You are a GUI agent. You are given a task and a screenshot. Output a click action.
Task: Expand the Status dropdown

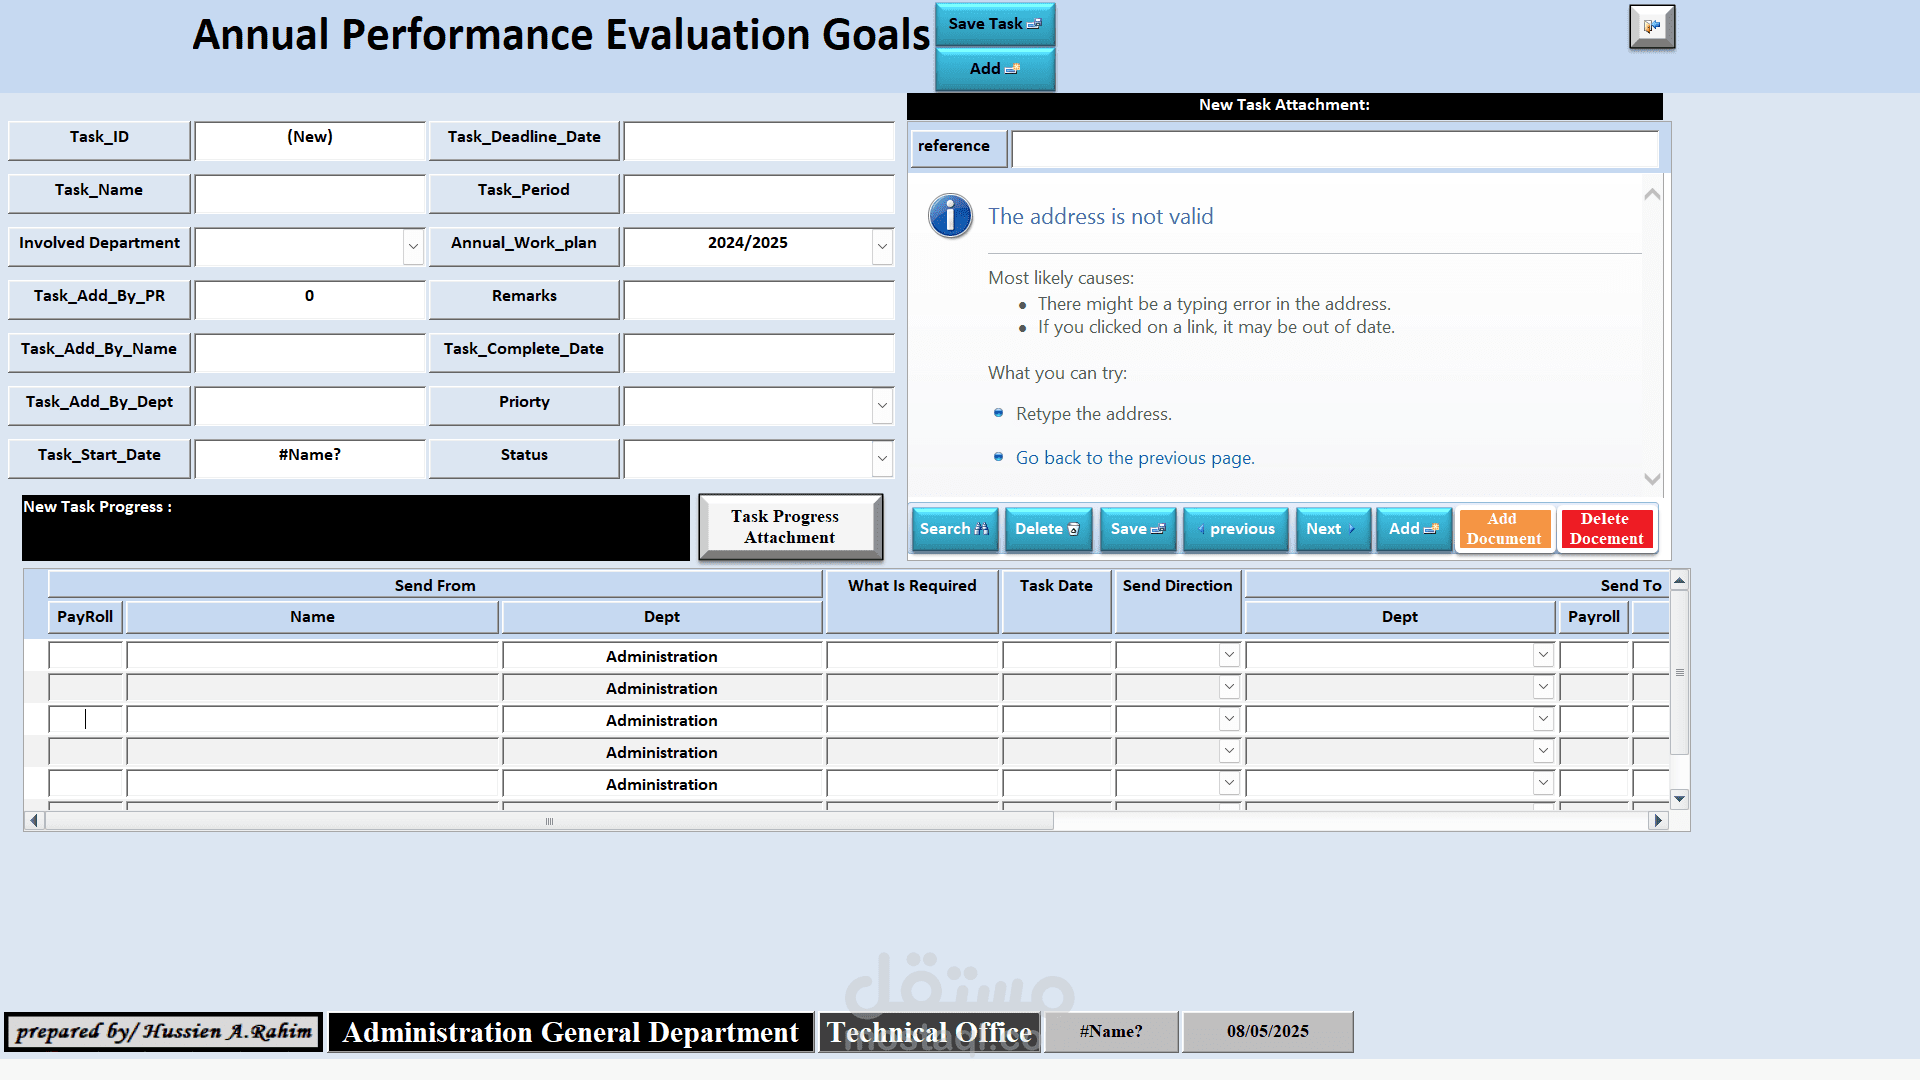pos(882,459)
